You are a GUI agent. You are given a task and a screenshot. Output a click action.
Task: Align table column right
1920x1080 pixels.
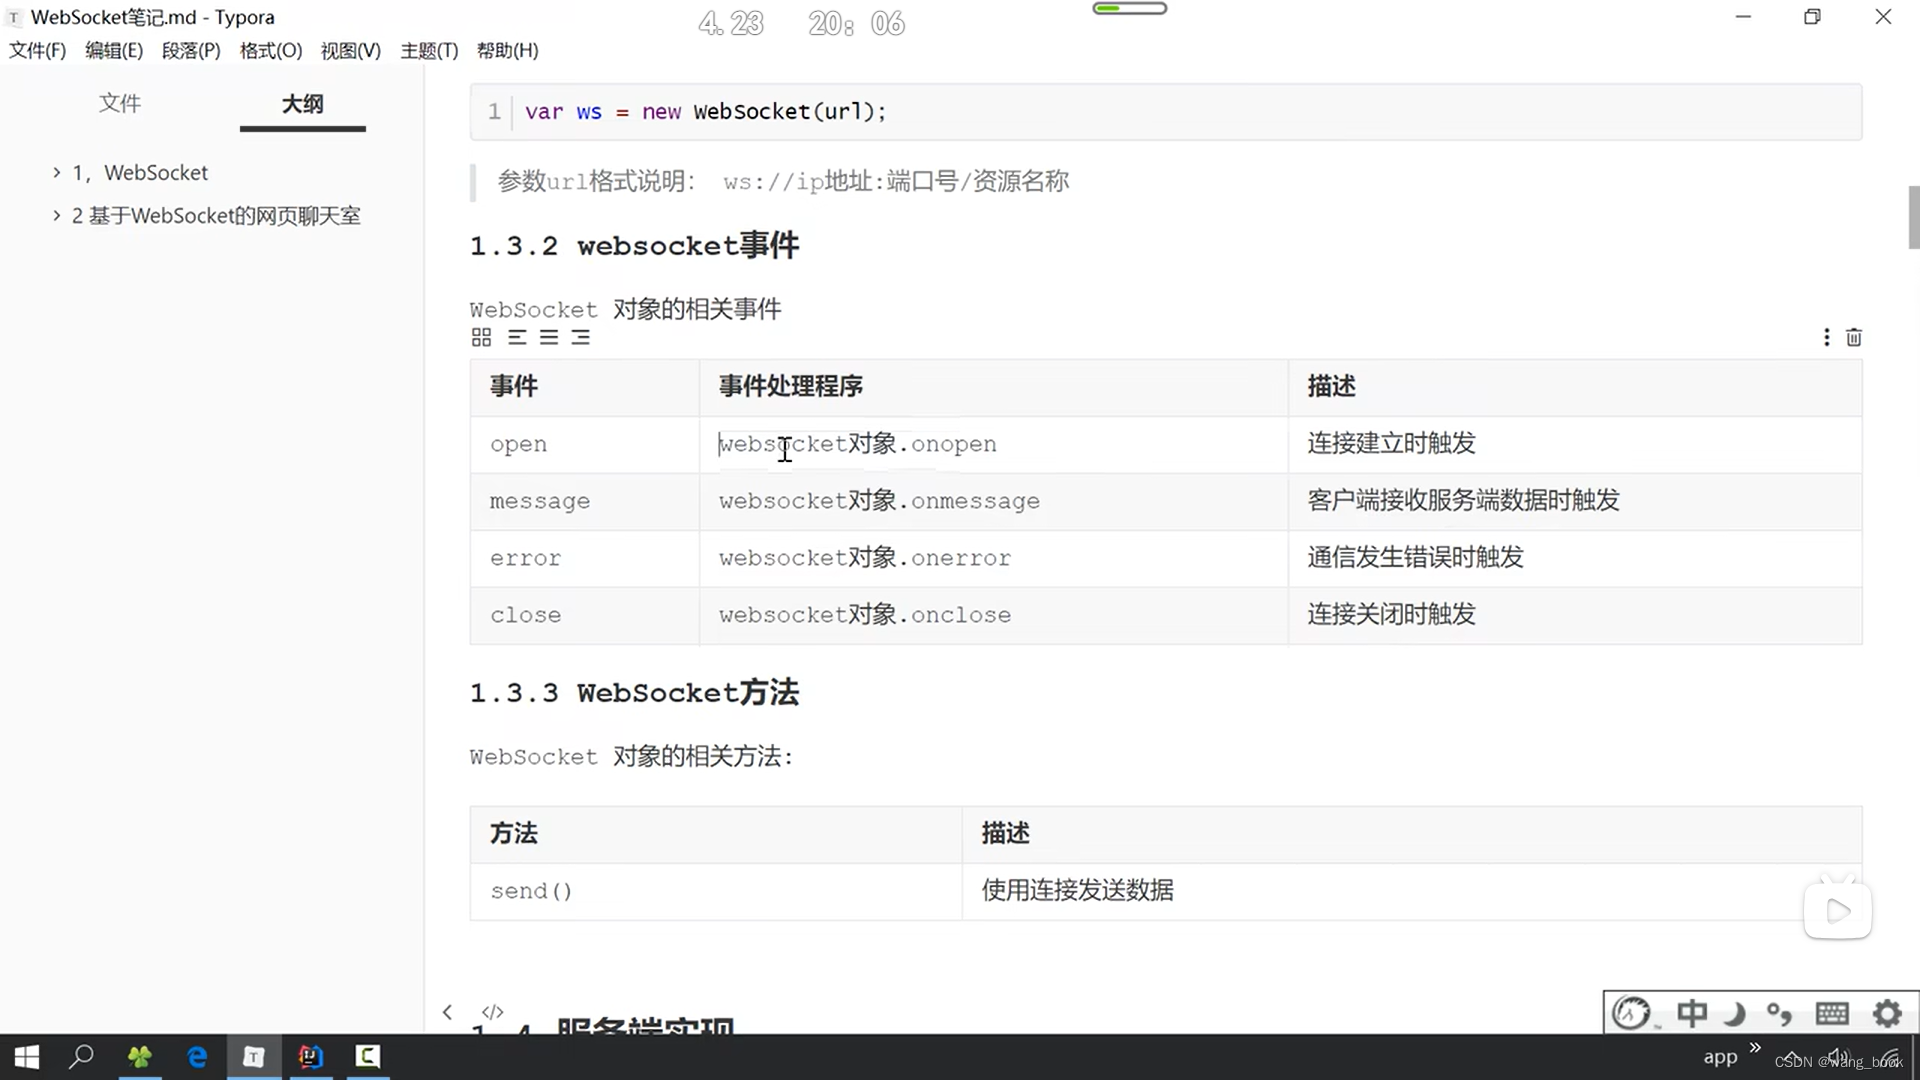click(x=581, y=338)
